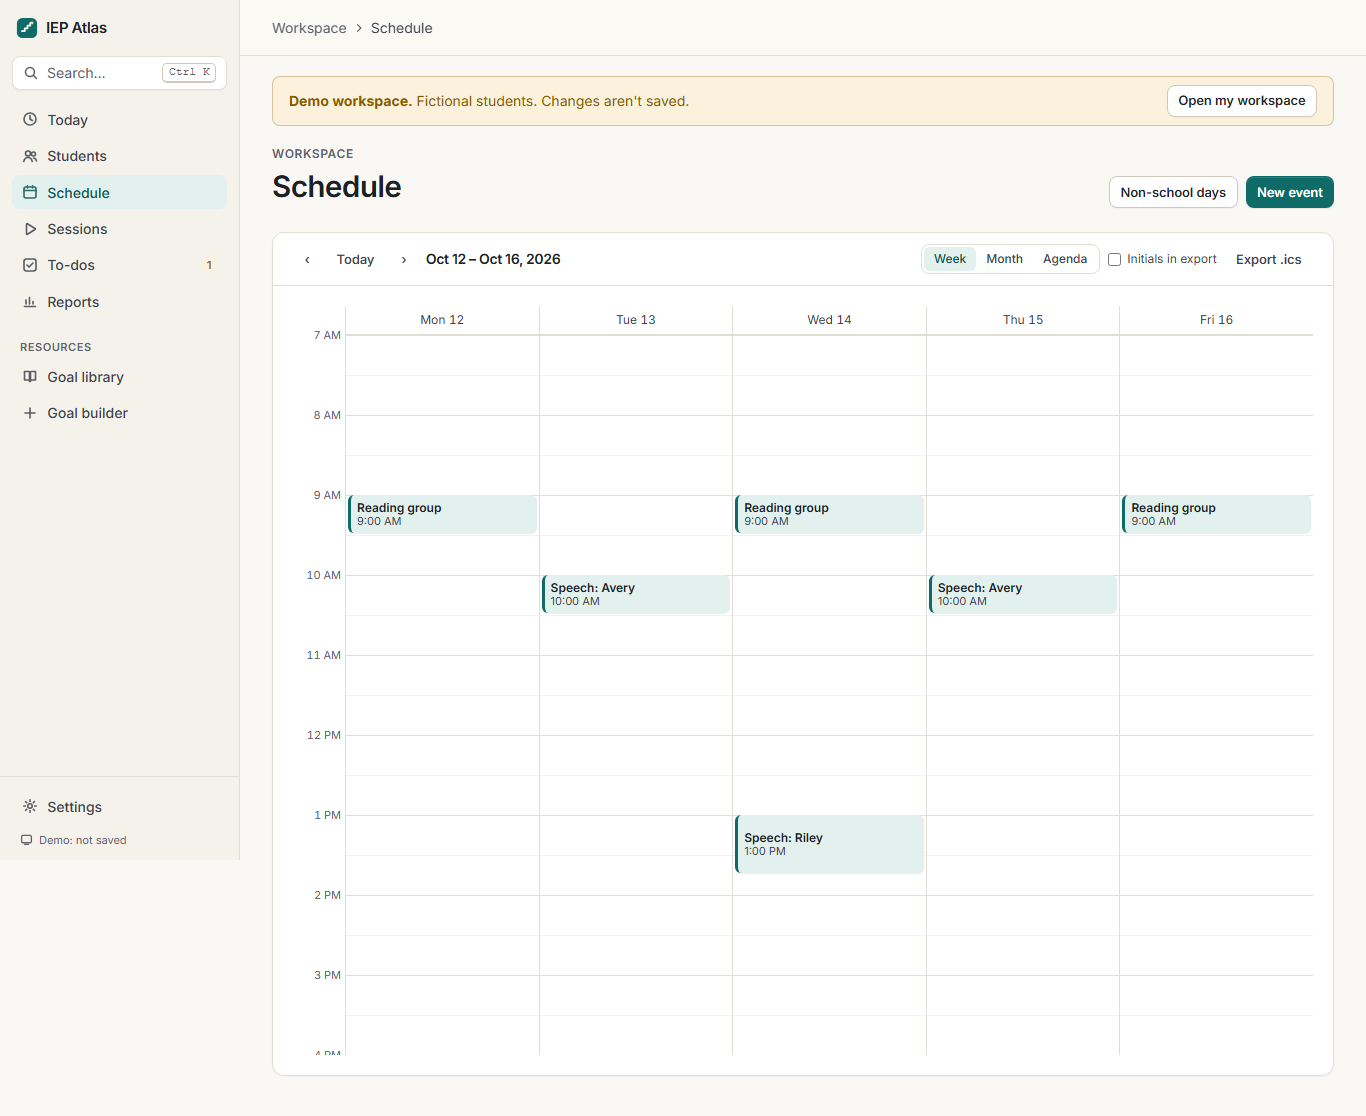This screenshot has width=1366, height=1116.
Task: Go to the next week arrow
Action: tap(404, 260)
